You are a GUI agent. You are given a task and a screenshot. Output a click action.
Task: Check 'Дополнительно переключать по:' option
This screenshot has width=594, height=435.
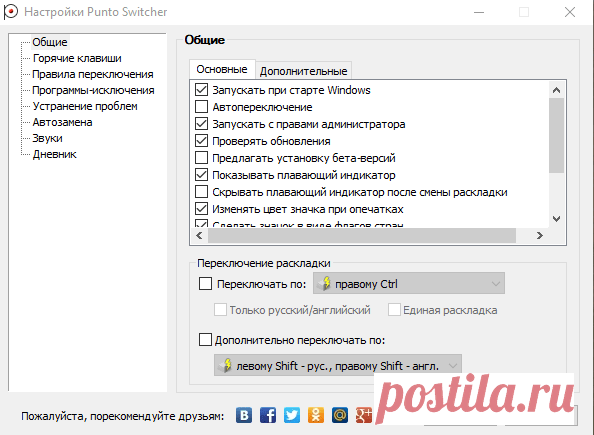point(205,340)
